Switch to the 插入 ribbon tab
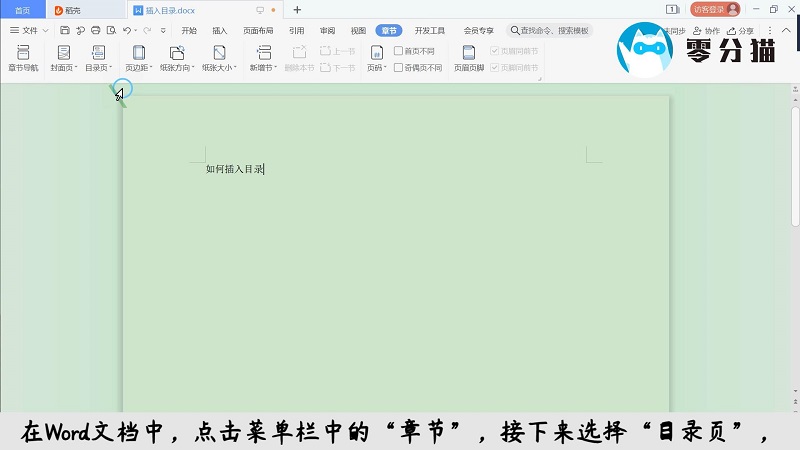The image size is (800, 450). [220, 31]
